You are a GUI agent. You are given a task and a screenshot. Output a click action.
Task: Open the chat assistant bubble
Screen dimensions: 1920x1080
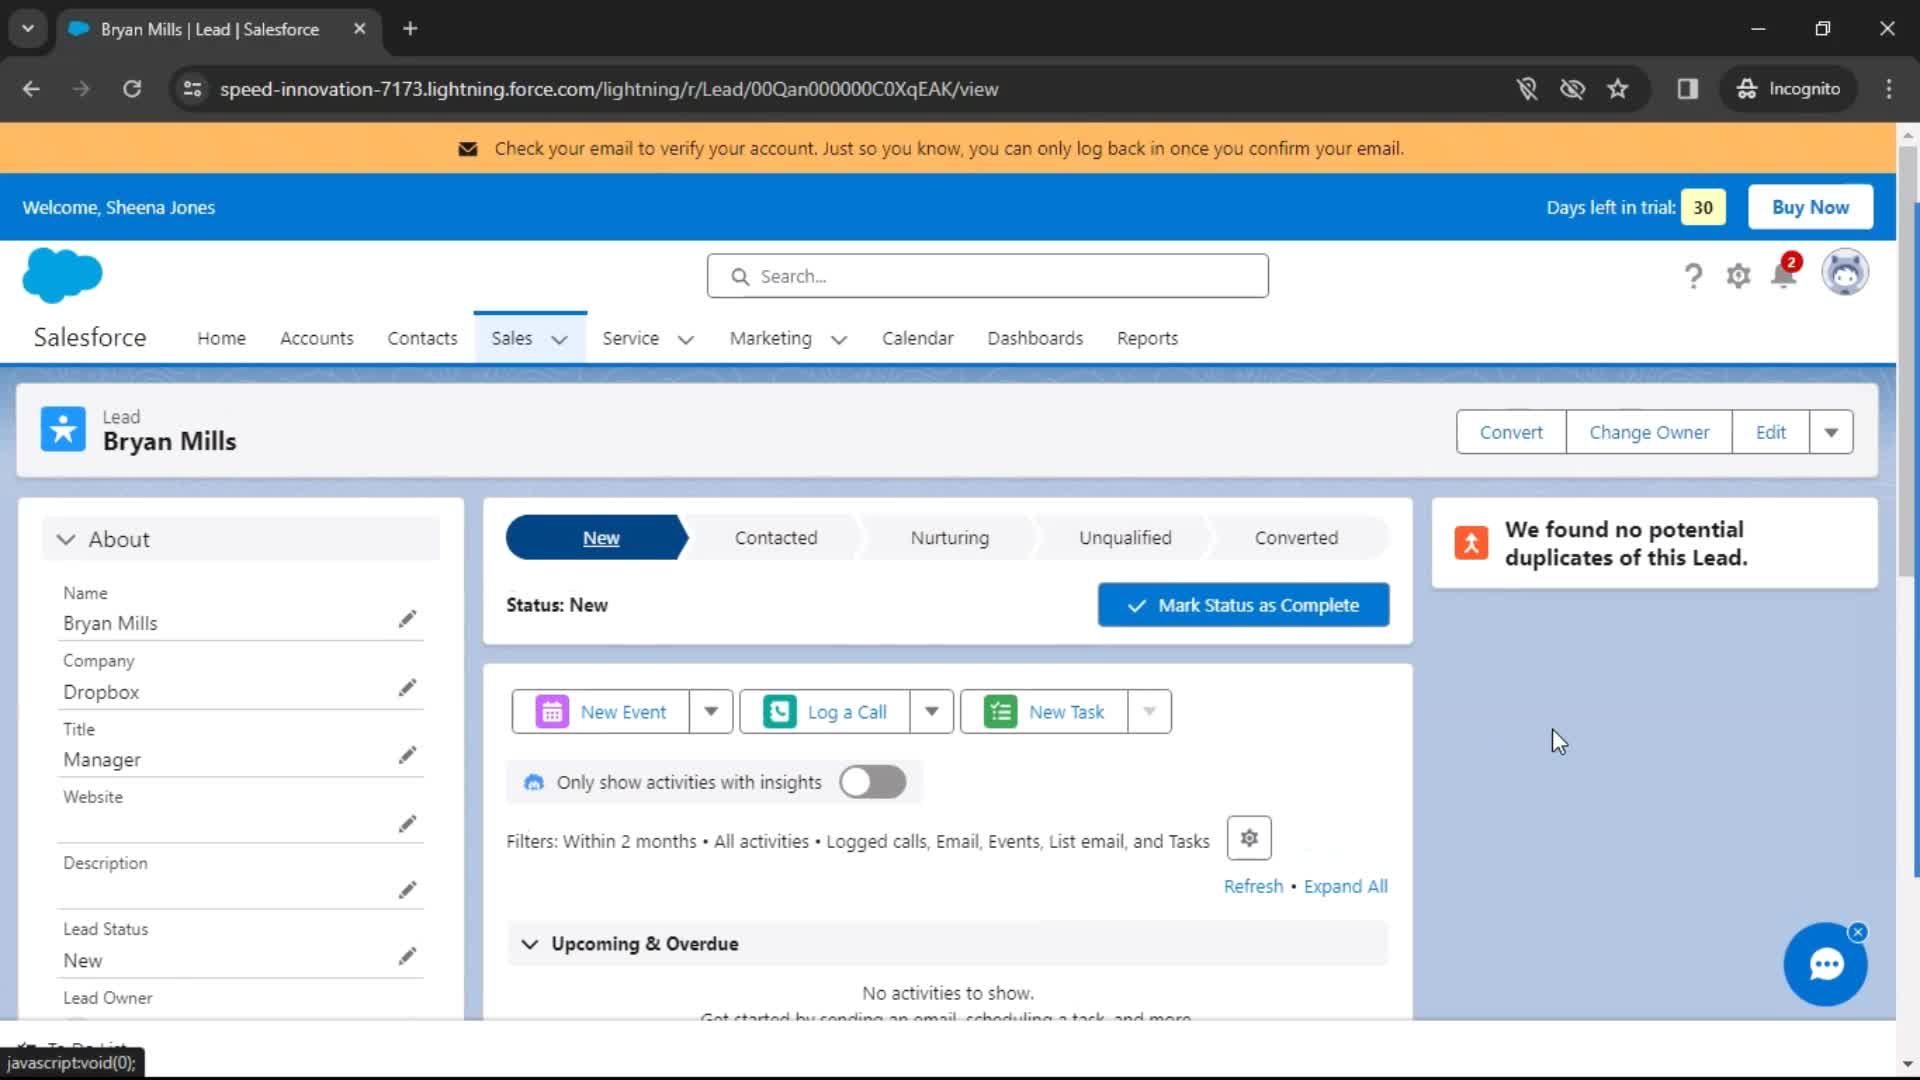click(1826, 965)
